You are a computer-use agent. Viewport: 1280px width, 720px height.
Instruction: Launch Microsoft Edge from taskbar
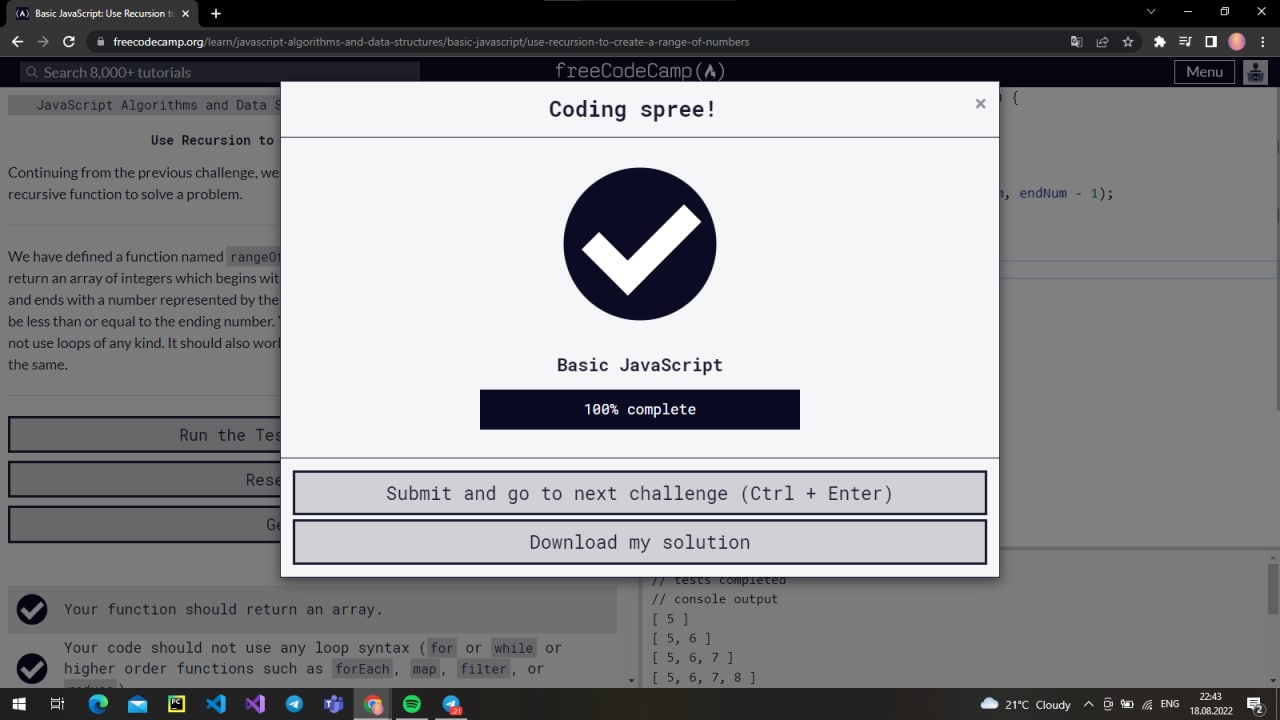pyautogui.click(x=97, y=704)
